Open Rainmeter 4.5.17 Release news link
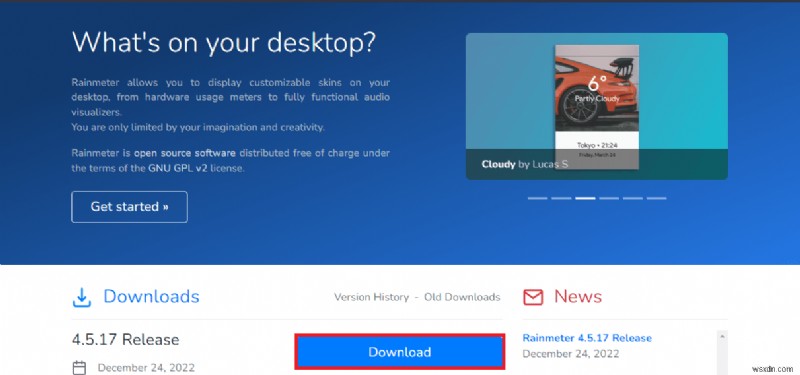The width and height of the screenshot is (800, 375). point(587,338)
